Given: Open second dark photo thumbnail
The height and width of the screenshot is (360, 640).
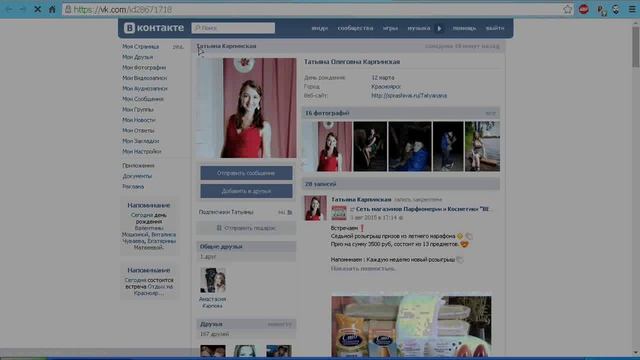Looking at the screenshot, I should pos(370,146).
